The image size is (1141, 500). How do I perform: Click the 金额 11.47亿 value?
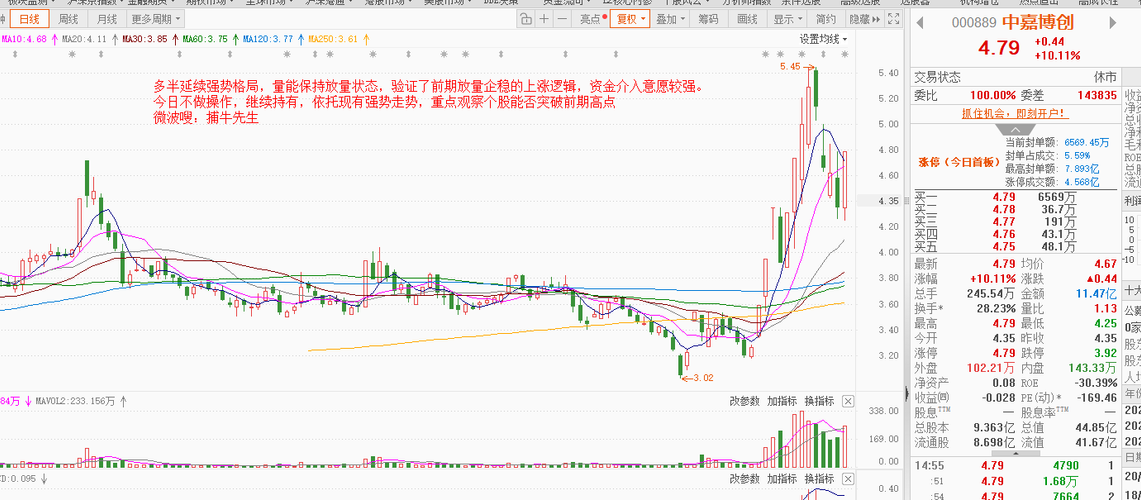[x=1097, y=294]
